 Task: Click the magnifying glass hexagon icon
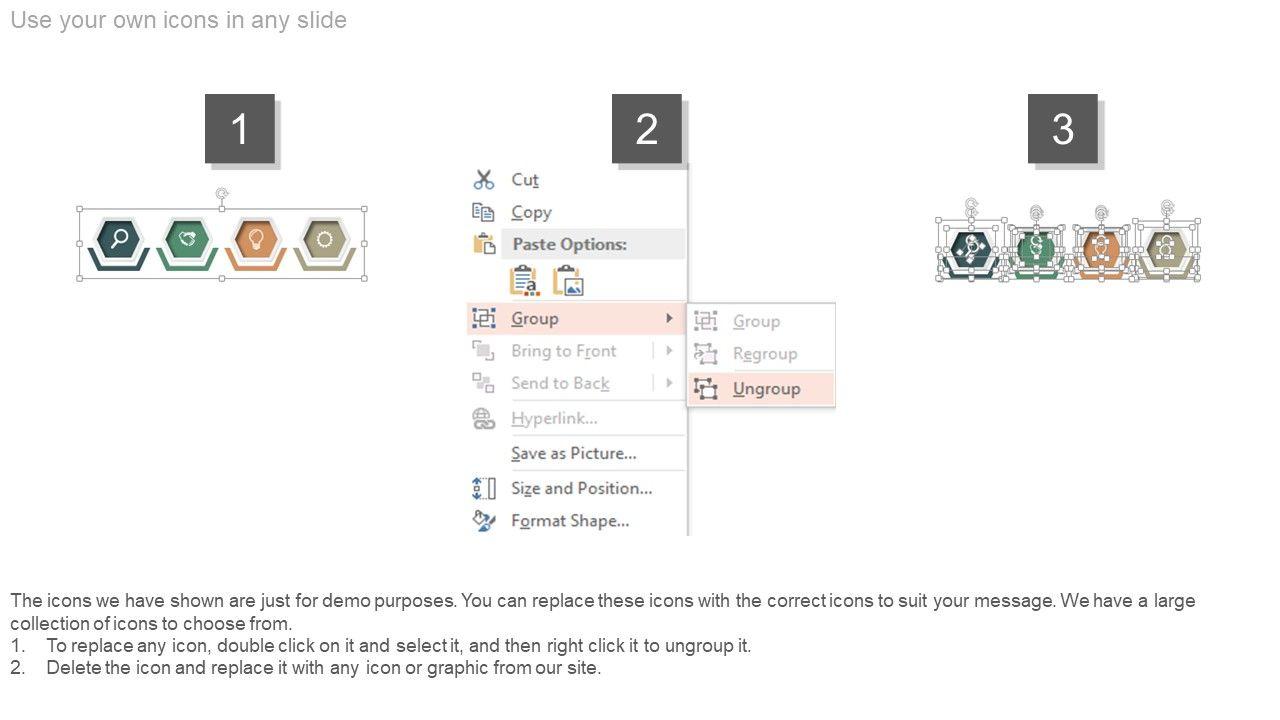119,239
